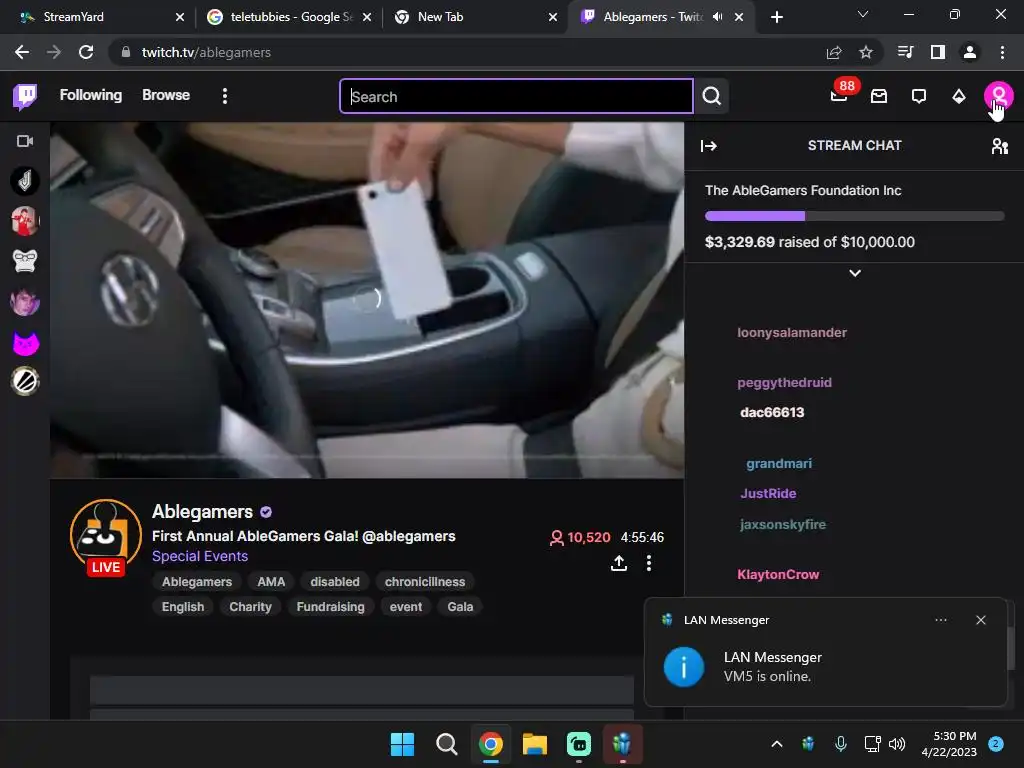Focus the Twitch search field

(516, 97)
